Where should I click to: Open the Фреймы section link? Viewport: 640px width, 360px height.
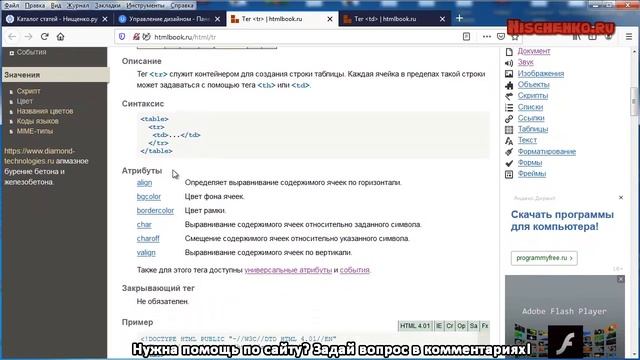tap(532, 173)
